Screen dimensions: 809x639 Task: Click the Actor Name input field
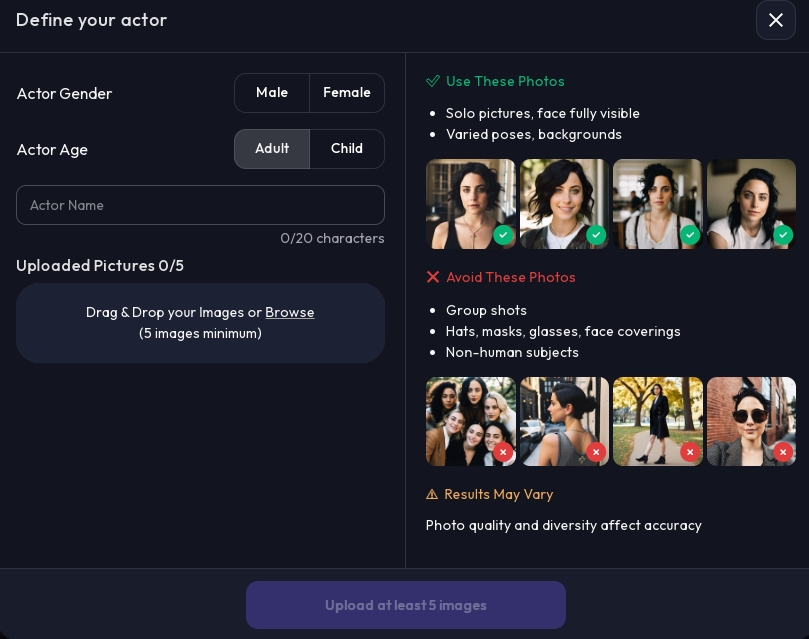click(x=200, y=205)
